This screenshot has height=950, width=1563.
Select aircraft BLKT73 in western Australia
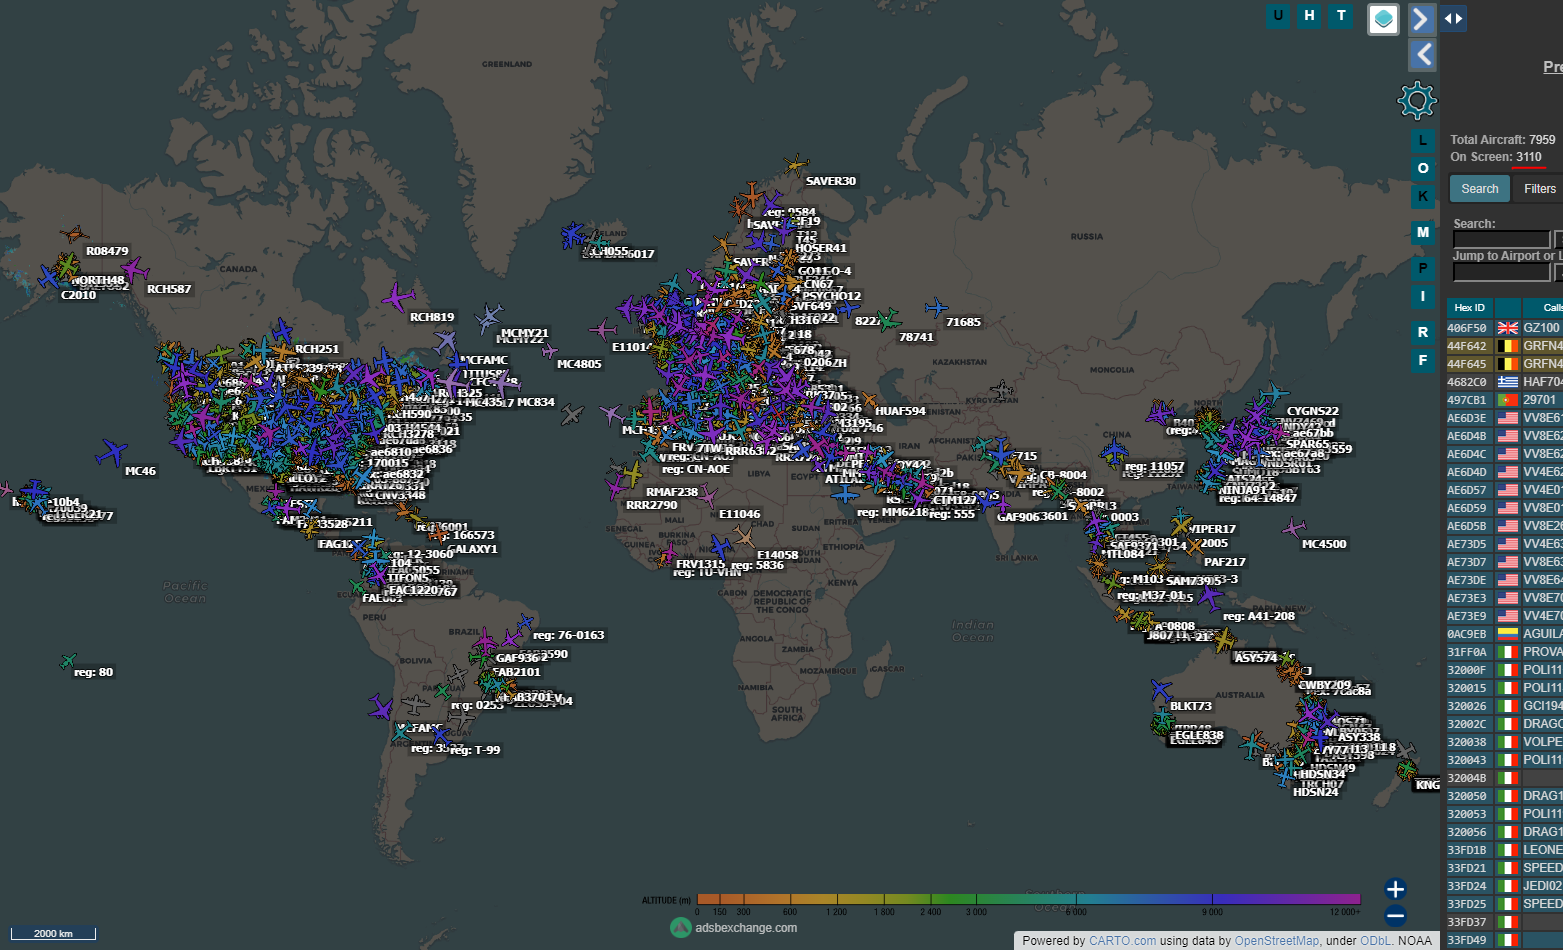1160,689
